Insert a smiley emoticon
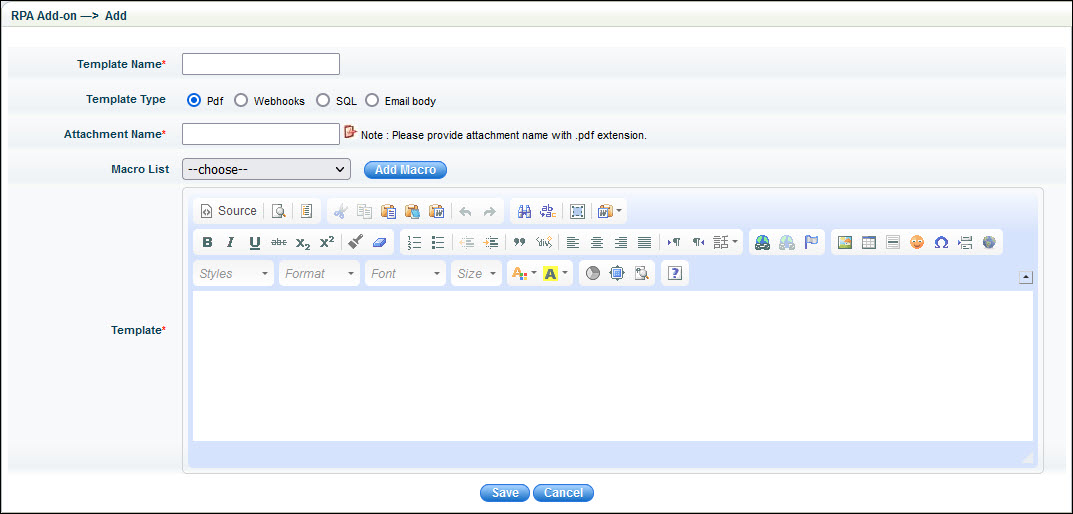1073x514 pixels. point(917,242)
